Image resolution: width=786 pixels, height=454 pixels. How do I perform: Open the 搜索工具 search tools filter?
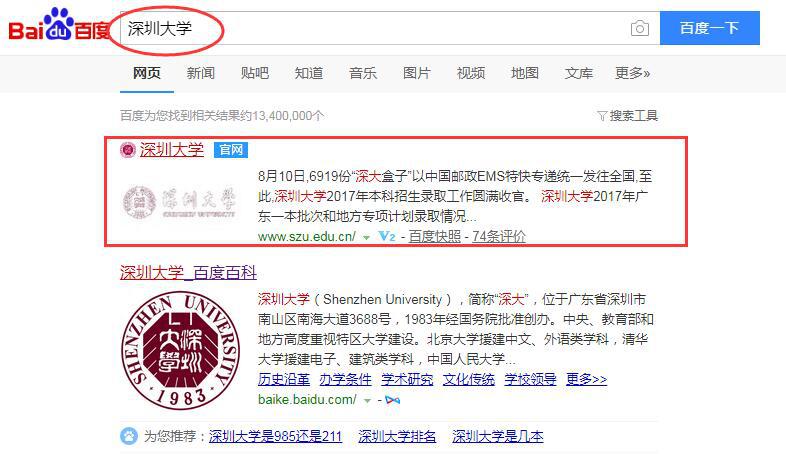[x=627, y=115]
